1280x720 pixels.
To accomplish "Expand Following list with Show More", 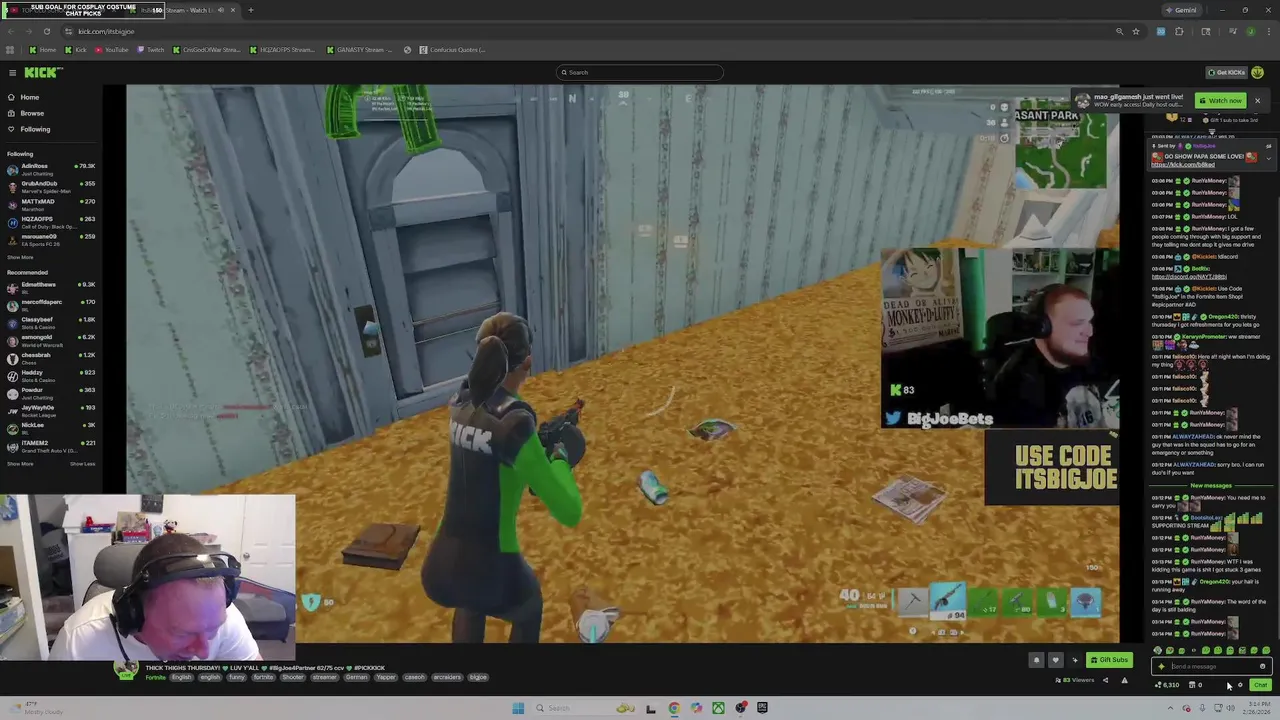I will (x=20, y=257).
